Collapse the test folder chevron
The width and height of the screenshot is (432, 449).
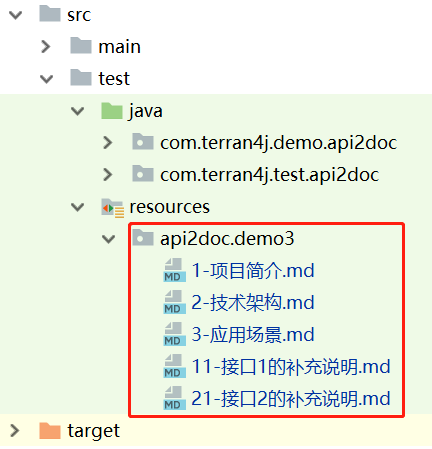[x=46, y=79]
